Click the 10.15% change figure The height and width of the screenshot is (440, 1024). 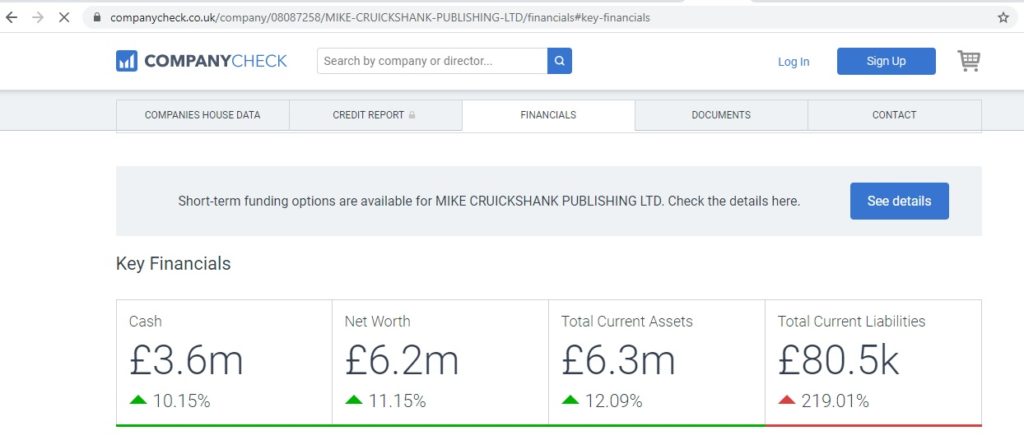tap(182, 401)
